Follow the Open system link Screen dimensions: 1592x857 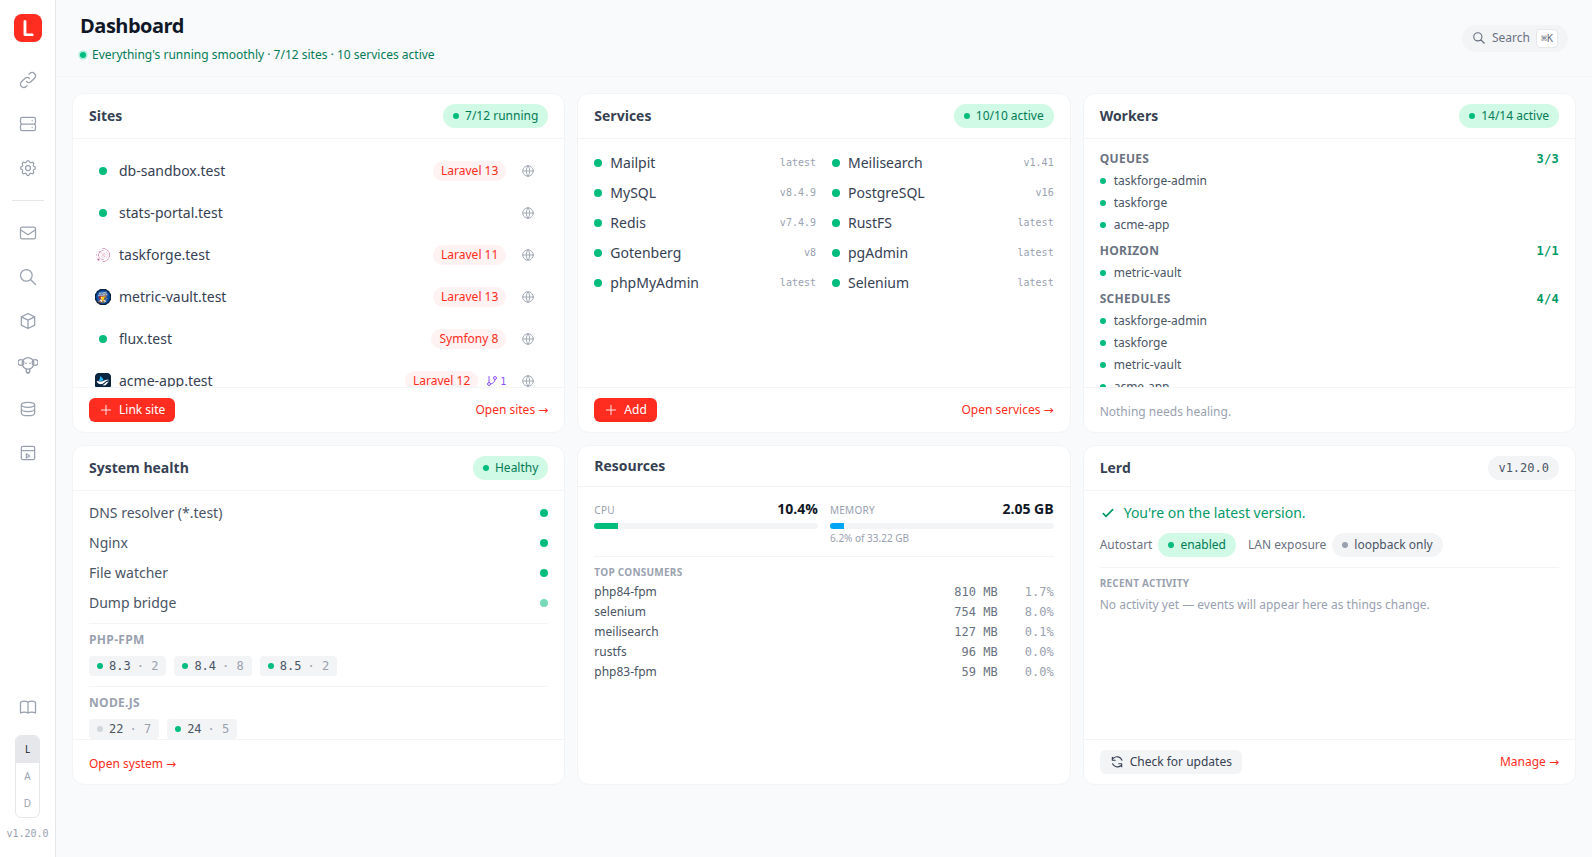pos(133,764)
